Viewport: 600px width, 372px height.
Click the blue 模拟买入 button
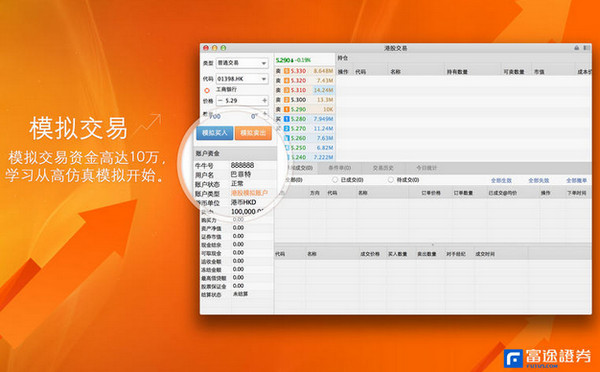pos(215,133)
